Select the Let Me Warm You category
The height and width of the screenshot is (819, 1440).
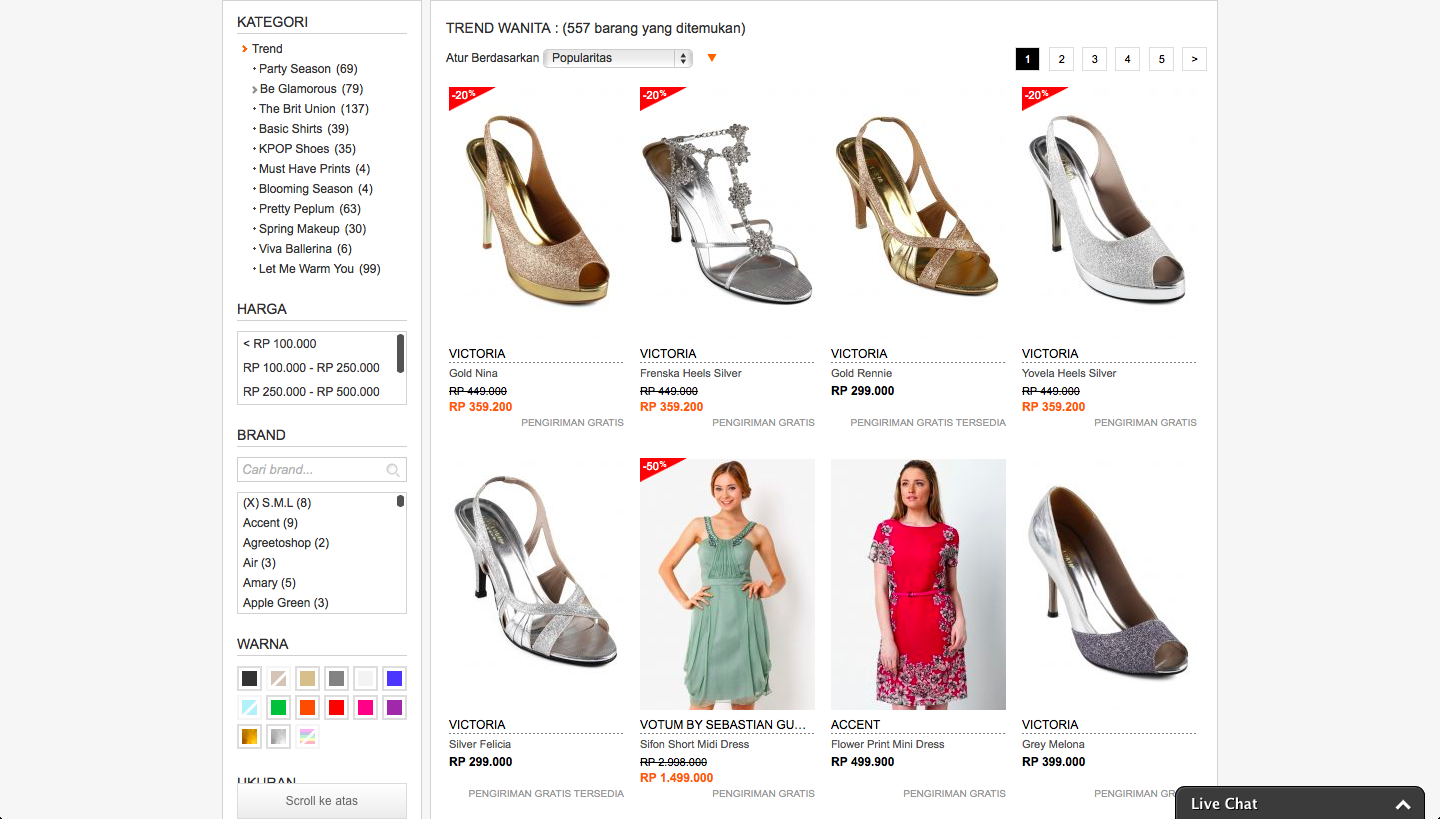(x=320, y=269)
